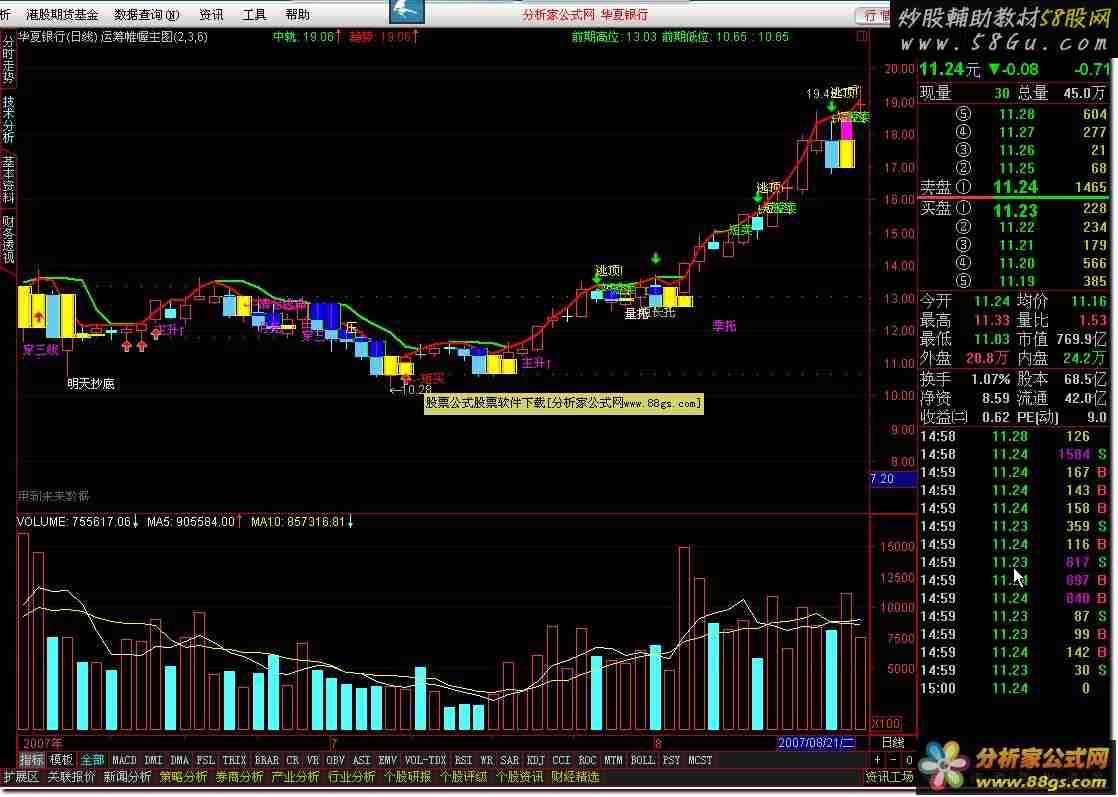Open the 券商分析 link

coord(240,777)
